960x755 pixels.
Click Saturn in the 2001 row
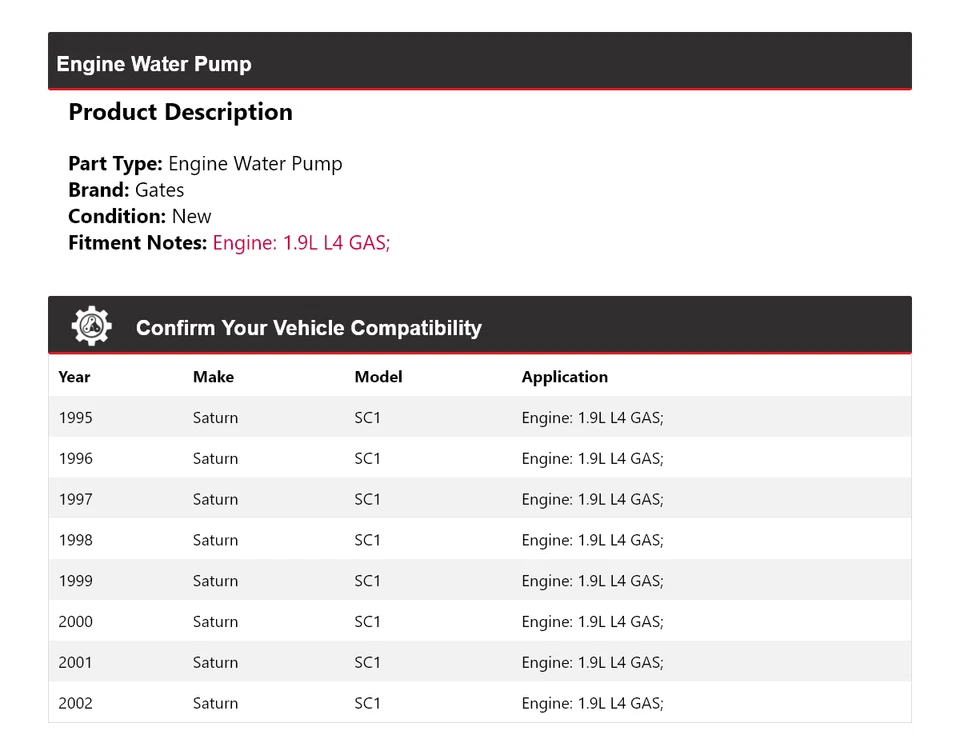215,663
